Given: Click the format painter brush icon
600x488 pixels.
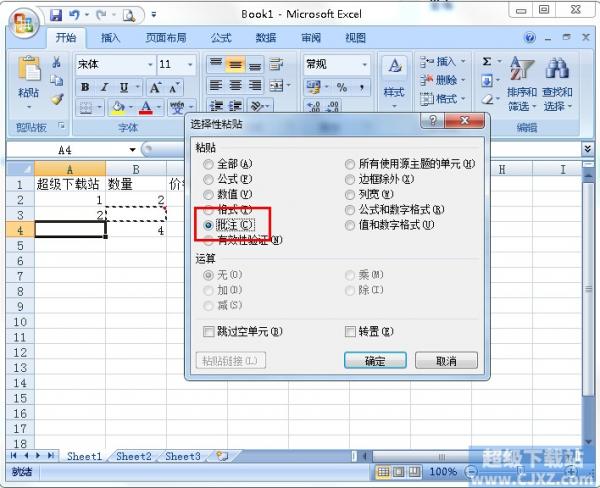Looking at the screenshot, I should tap(57, 100).
